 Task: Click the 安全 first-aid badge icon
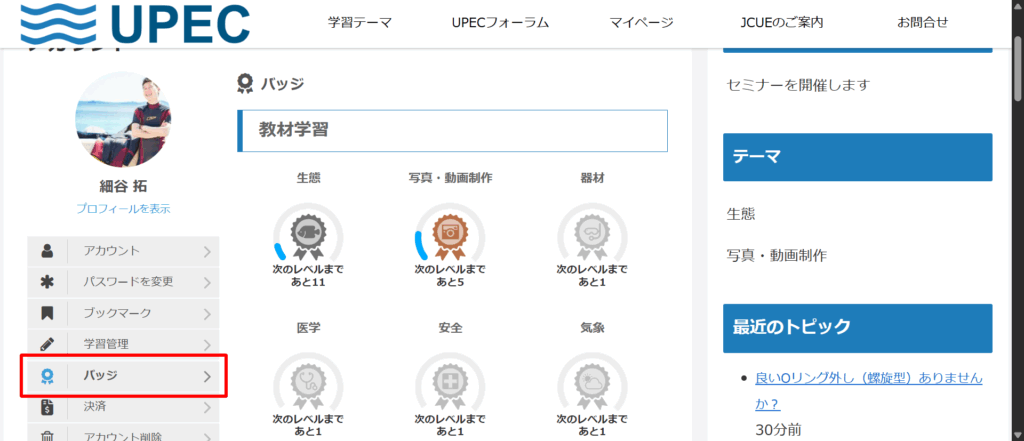point(450,383)
